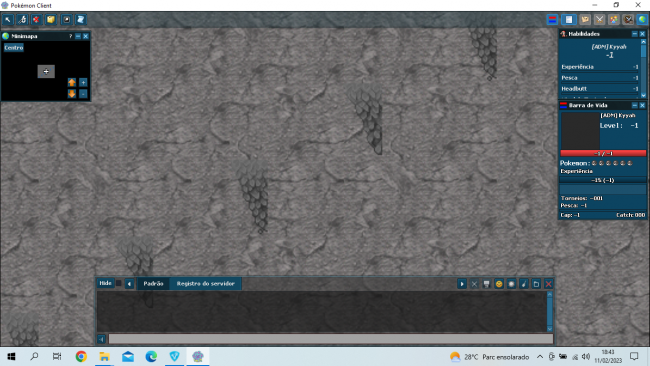Click the Pesca skill row in Habilidades
This screenshot has height=366, width=650.
coord(599,78)
